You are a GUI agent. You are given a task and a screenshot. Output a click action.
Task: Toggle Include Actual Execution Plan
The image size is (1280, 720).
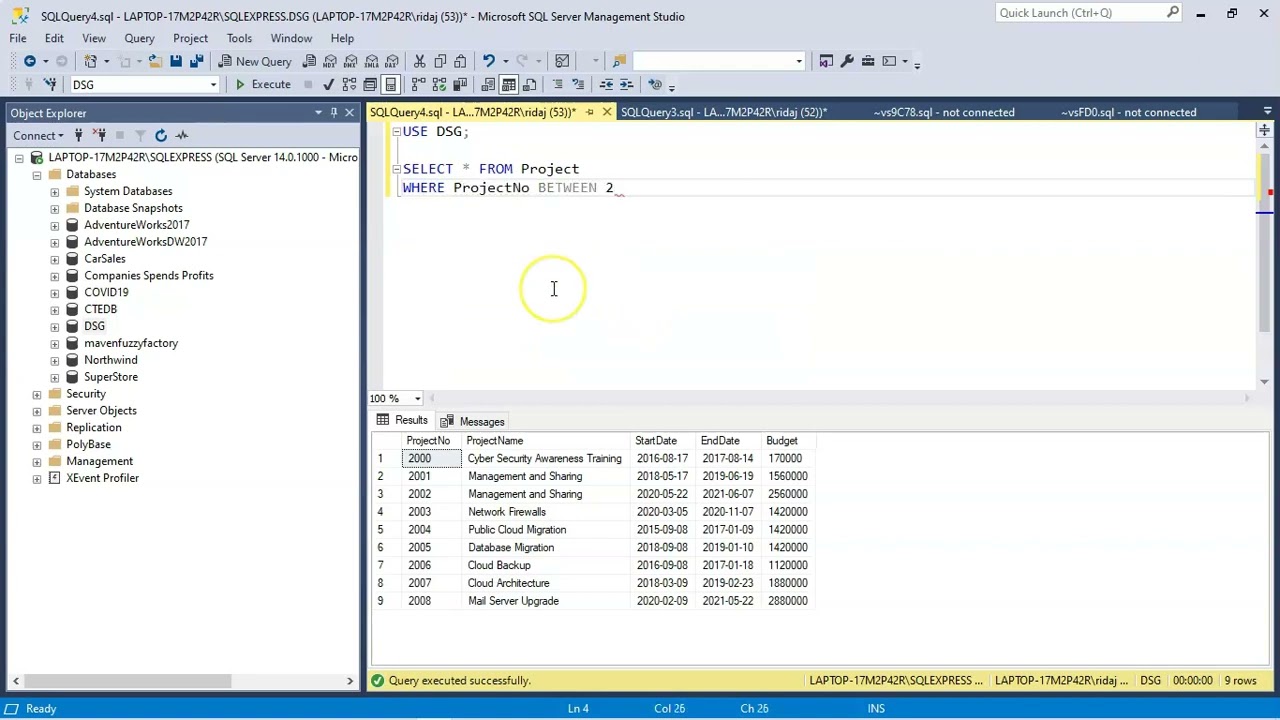418,85
